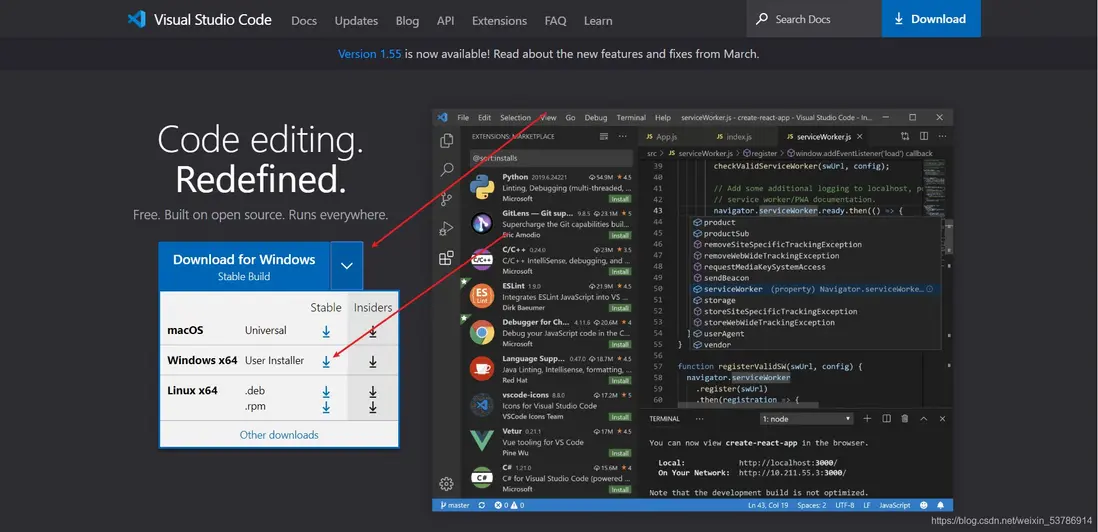Download macOS Universal Stable build
This screenshot has height=532, width=1098.
(x=326, y=332)
